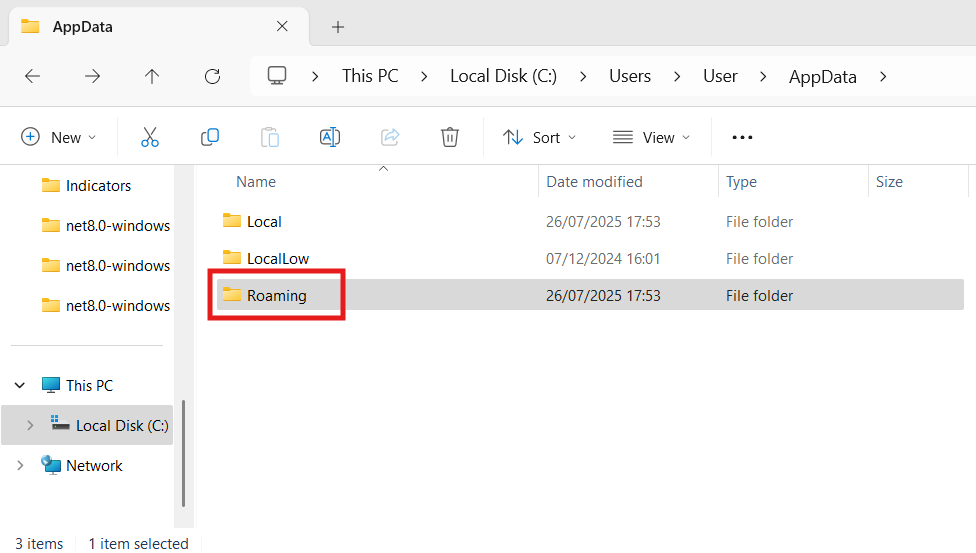Open the View options dropdown

point(651,137)
